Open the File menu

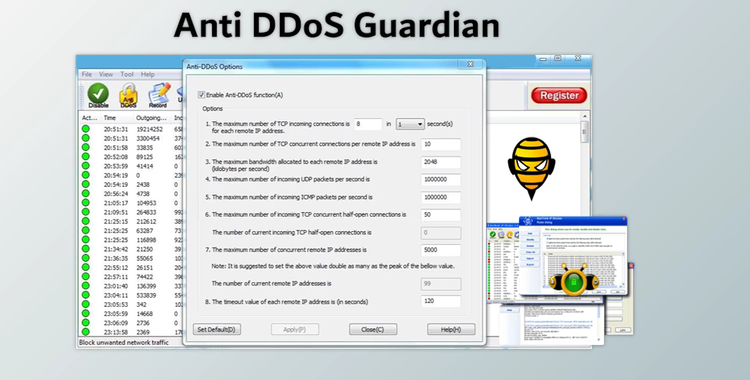(87, 74)
